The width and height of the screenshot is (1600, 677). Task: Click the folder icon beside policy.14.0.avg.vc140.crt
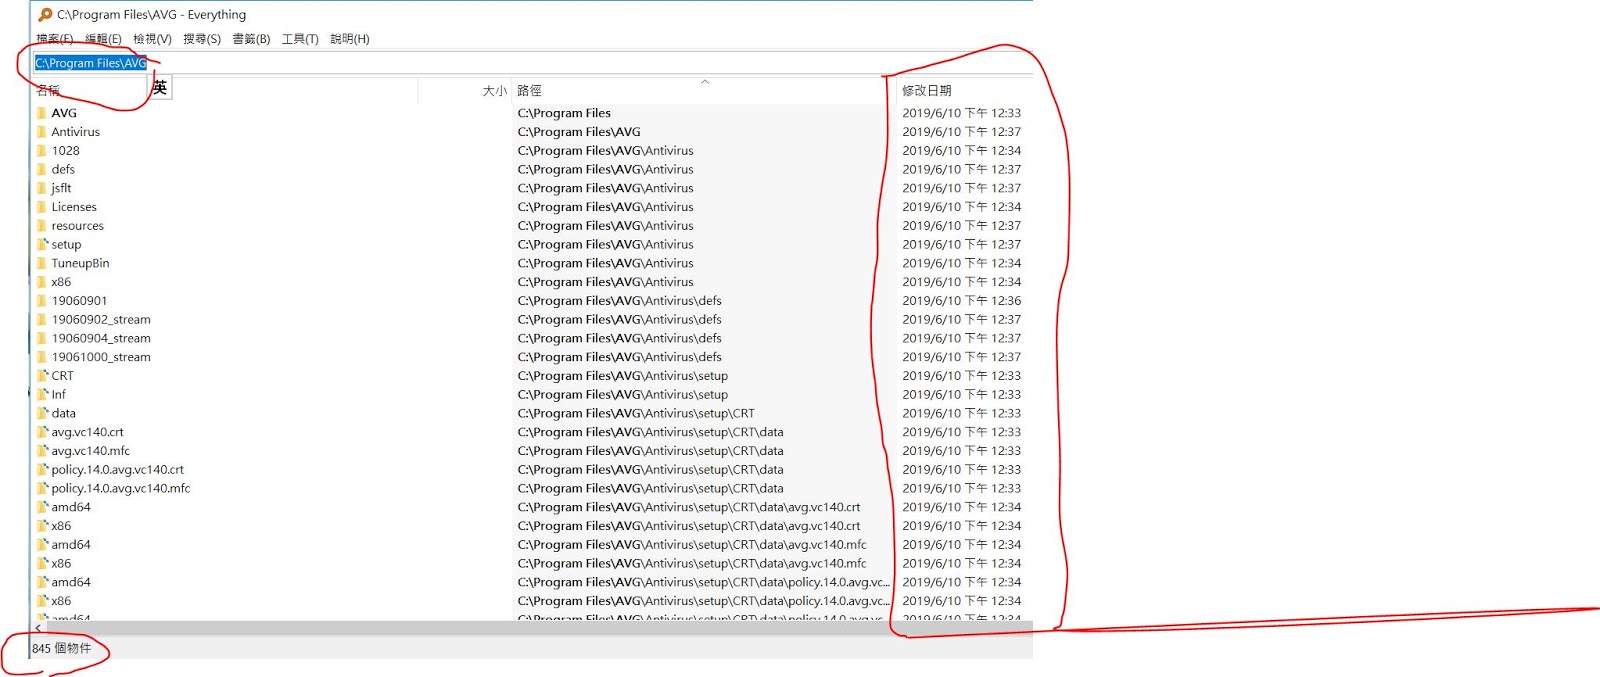click(x=42, y=470)
